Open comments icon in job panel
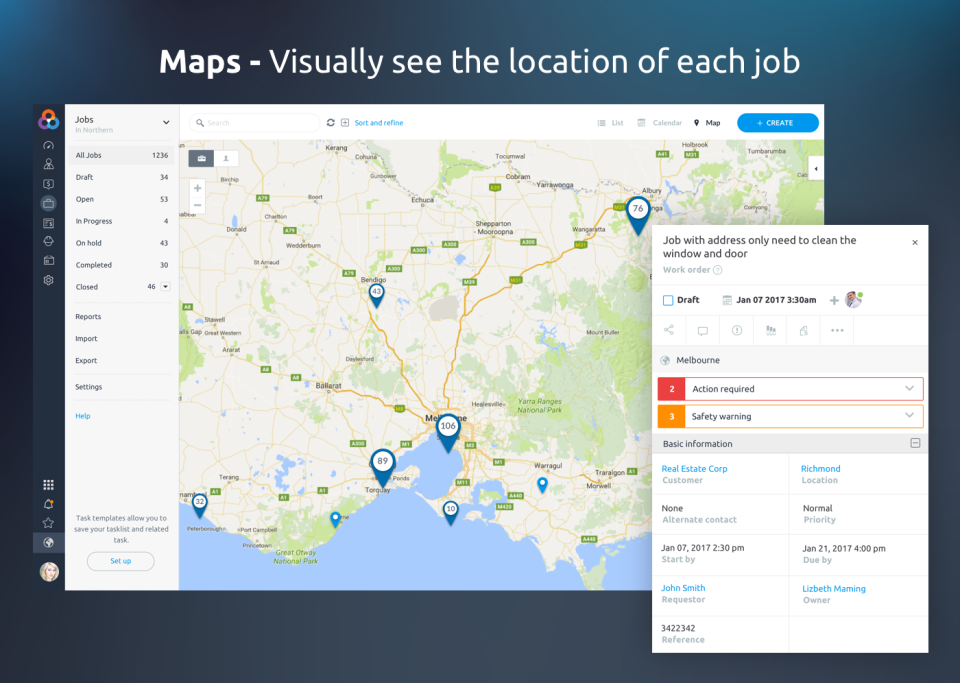960x683 pixels. 703,330
